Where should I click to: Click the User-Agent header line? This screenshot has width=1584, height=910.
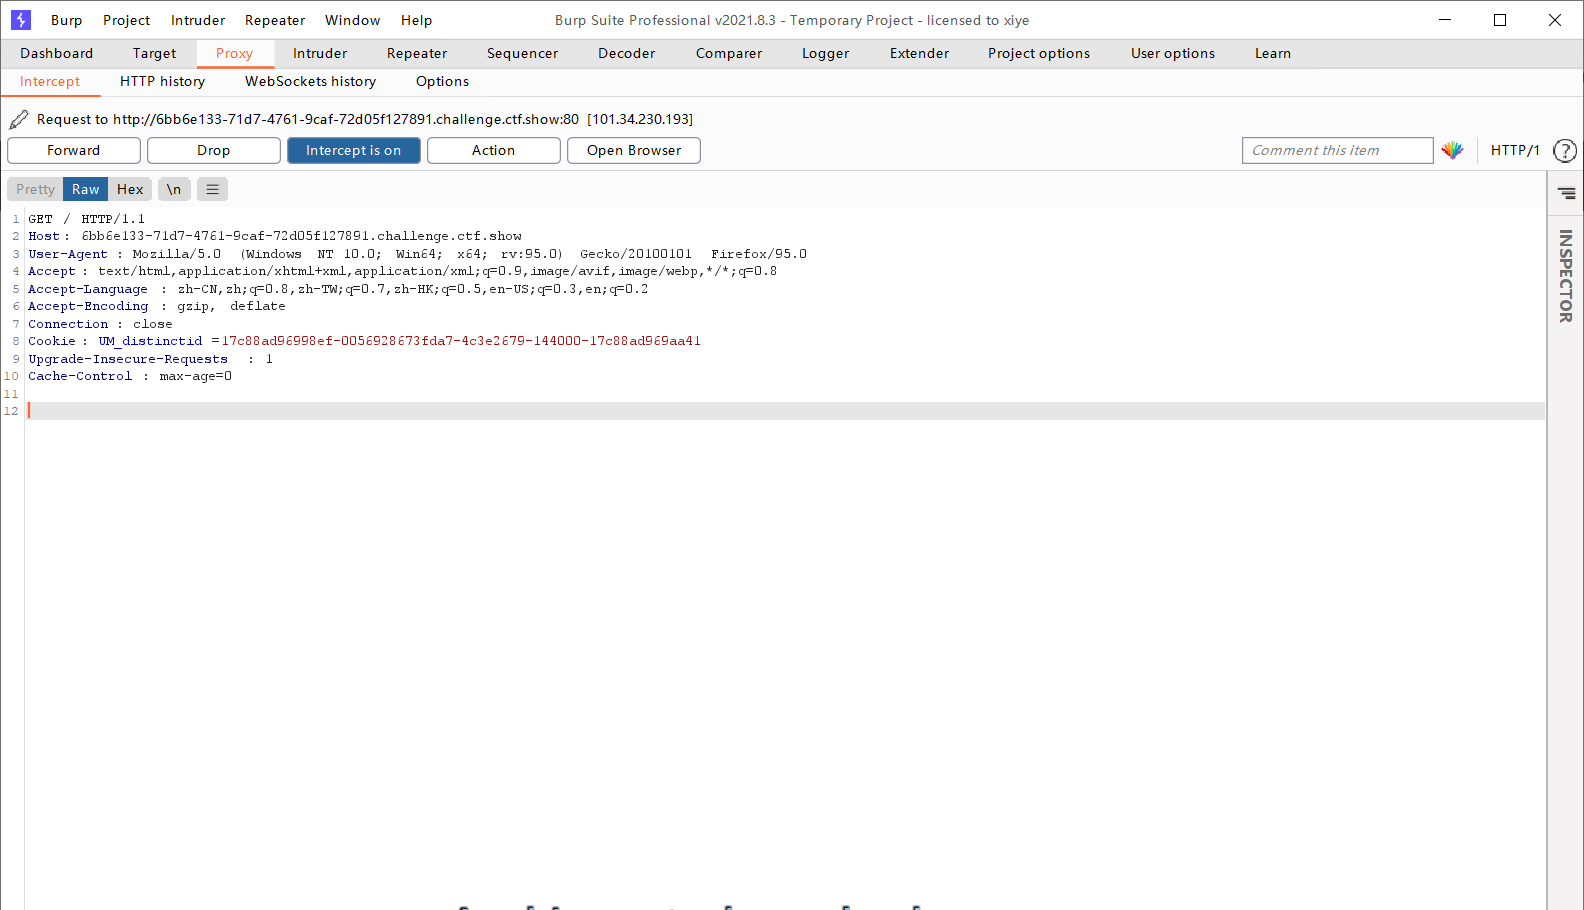[417, 254]
